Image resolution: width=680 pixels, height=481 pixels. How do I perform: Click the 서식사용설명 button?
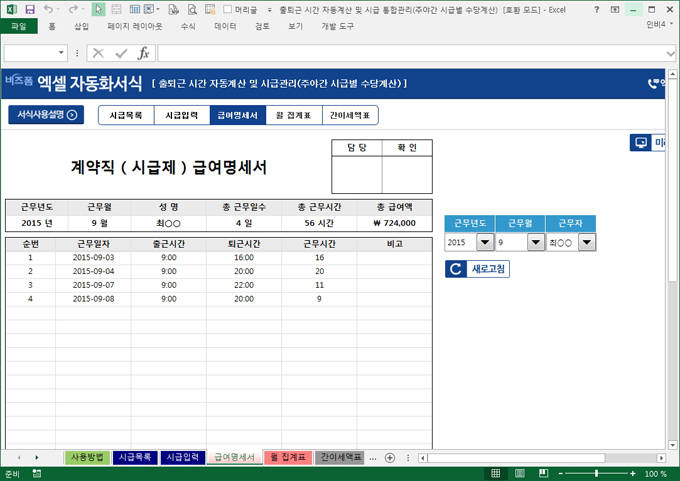tap(46, 115)
